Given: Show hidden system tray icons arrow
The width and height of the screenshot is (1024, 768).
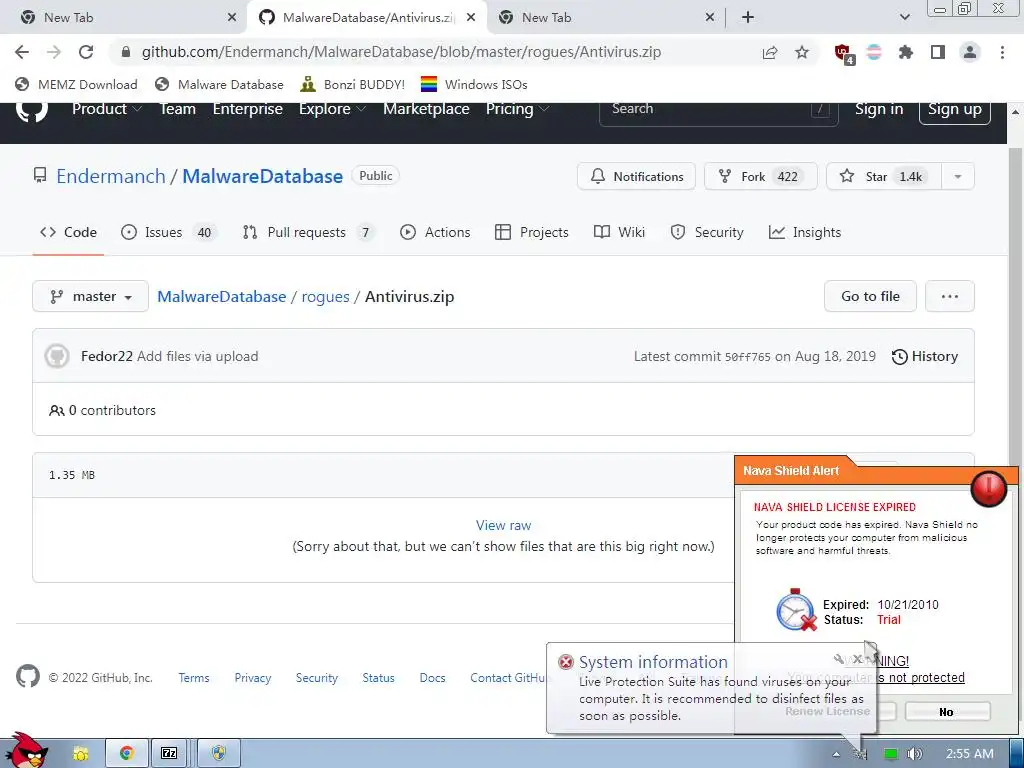Looking at the screenshot, I should (836, 754).
